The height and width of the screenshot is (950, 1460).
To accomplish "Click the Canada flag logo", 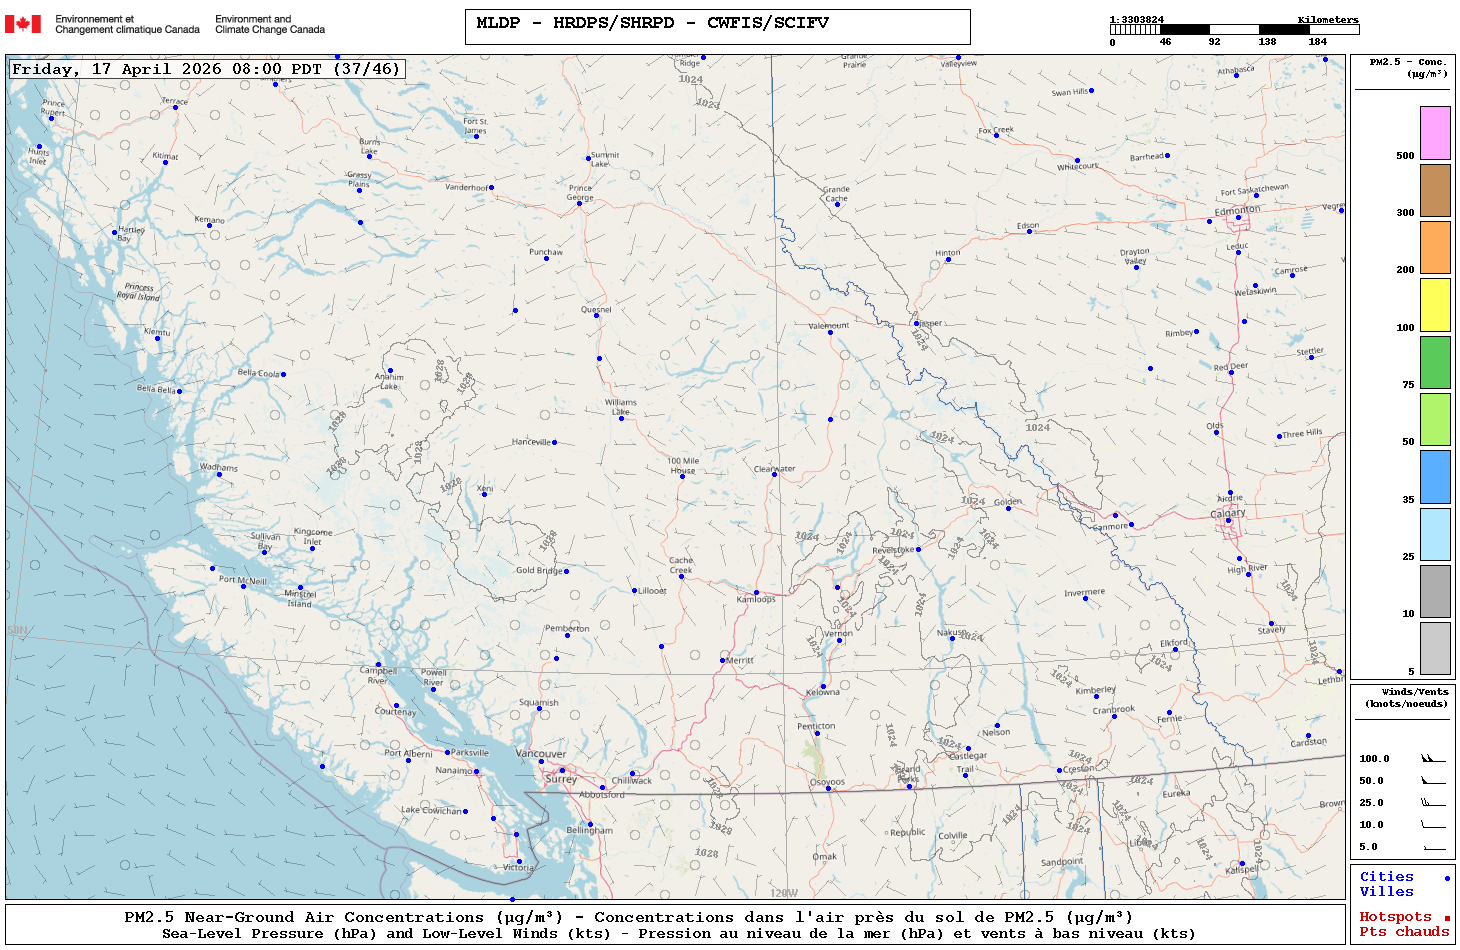I will click(x=23, y=24).
